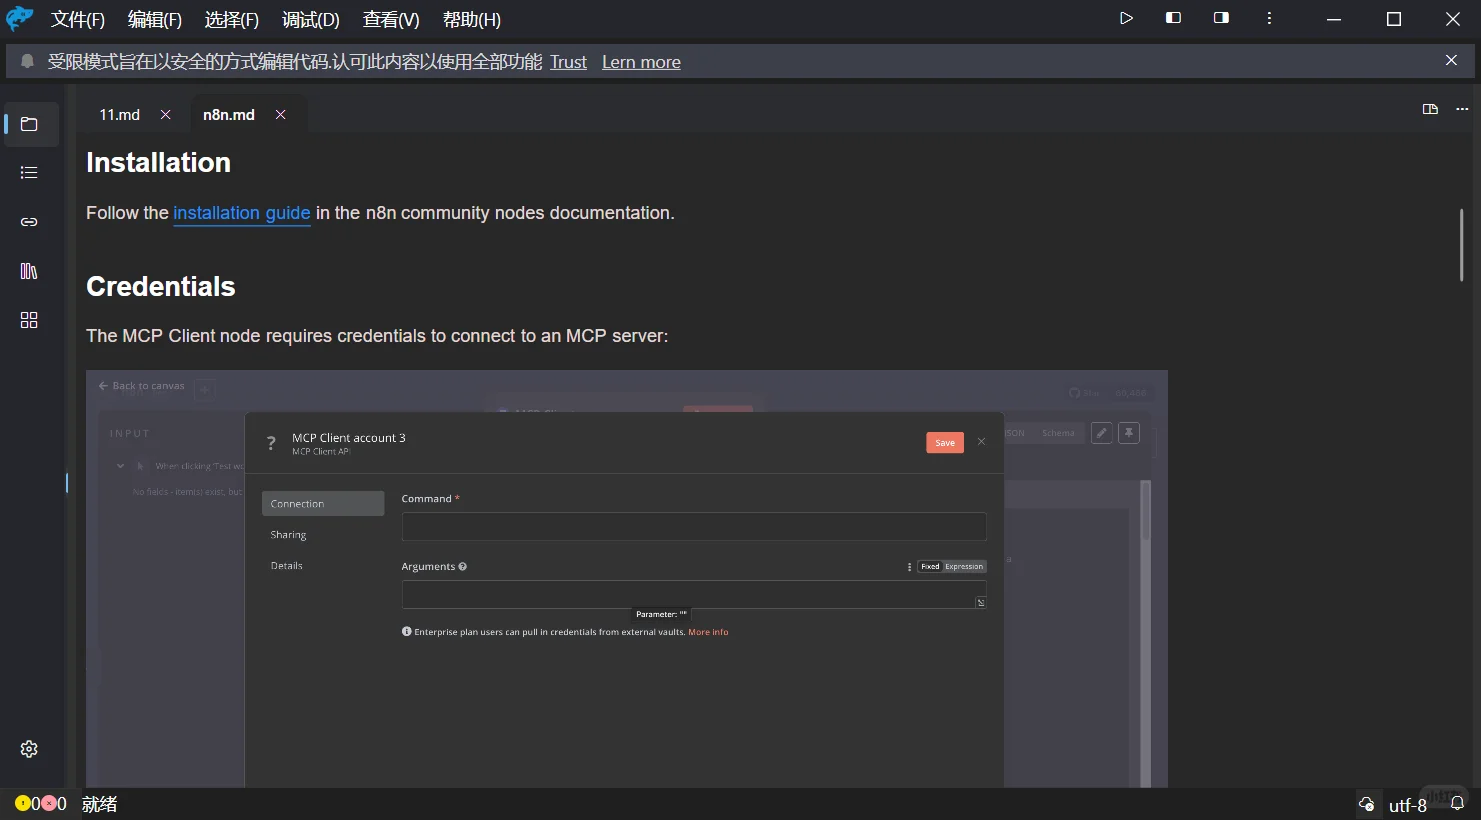
Task: Open notifications bell in status bar
Action: tap(1458, 803)
